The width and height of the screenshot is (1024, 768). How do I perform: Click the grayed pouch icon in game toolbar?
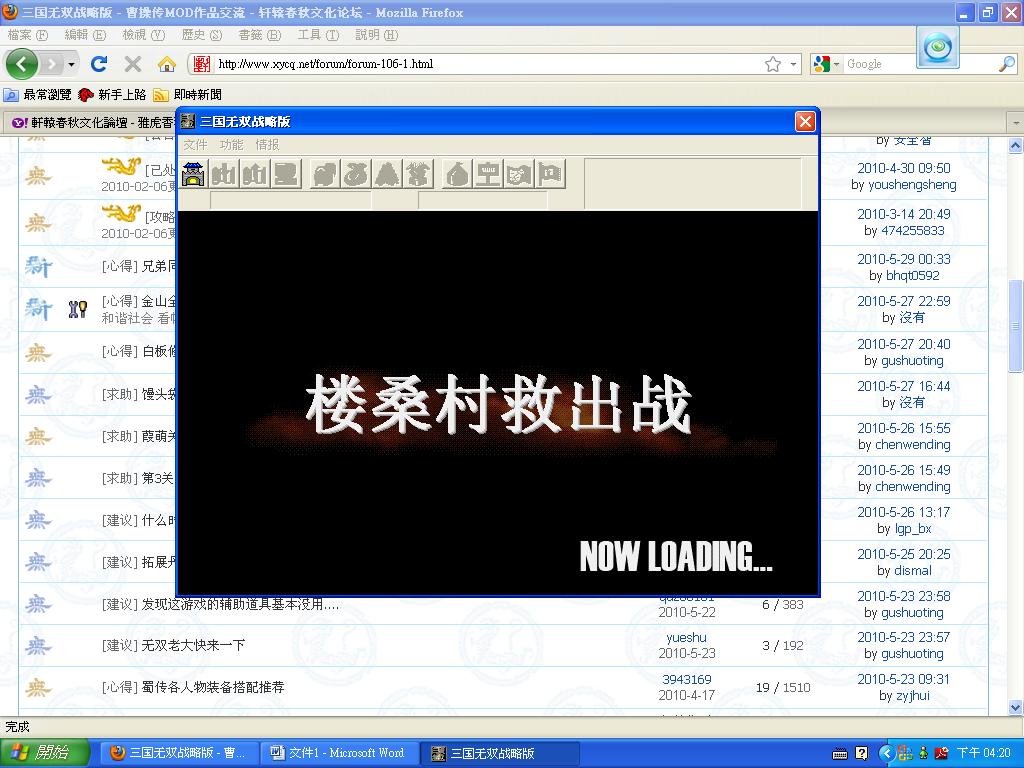456,174
